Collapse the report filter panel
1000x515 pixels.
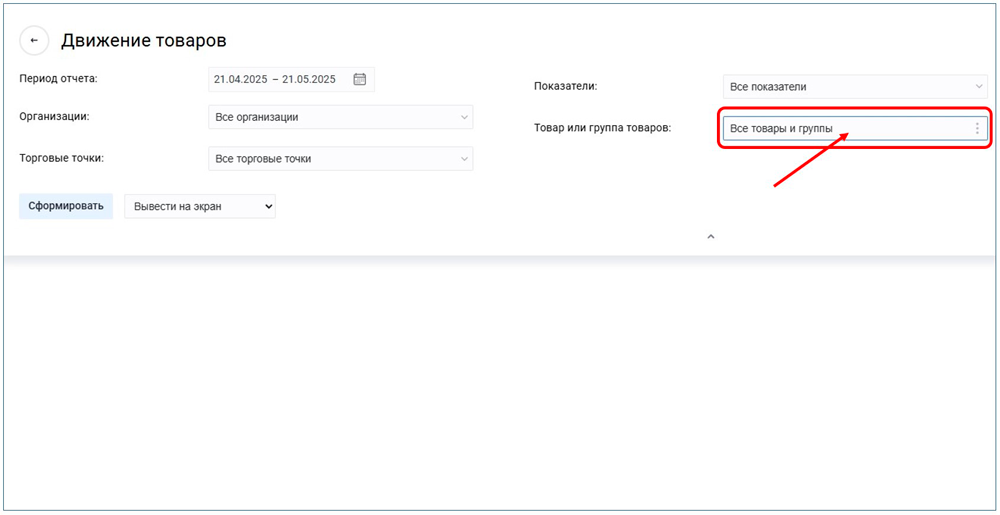click(x=711, y=237)
